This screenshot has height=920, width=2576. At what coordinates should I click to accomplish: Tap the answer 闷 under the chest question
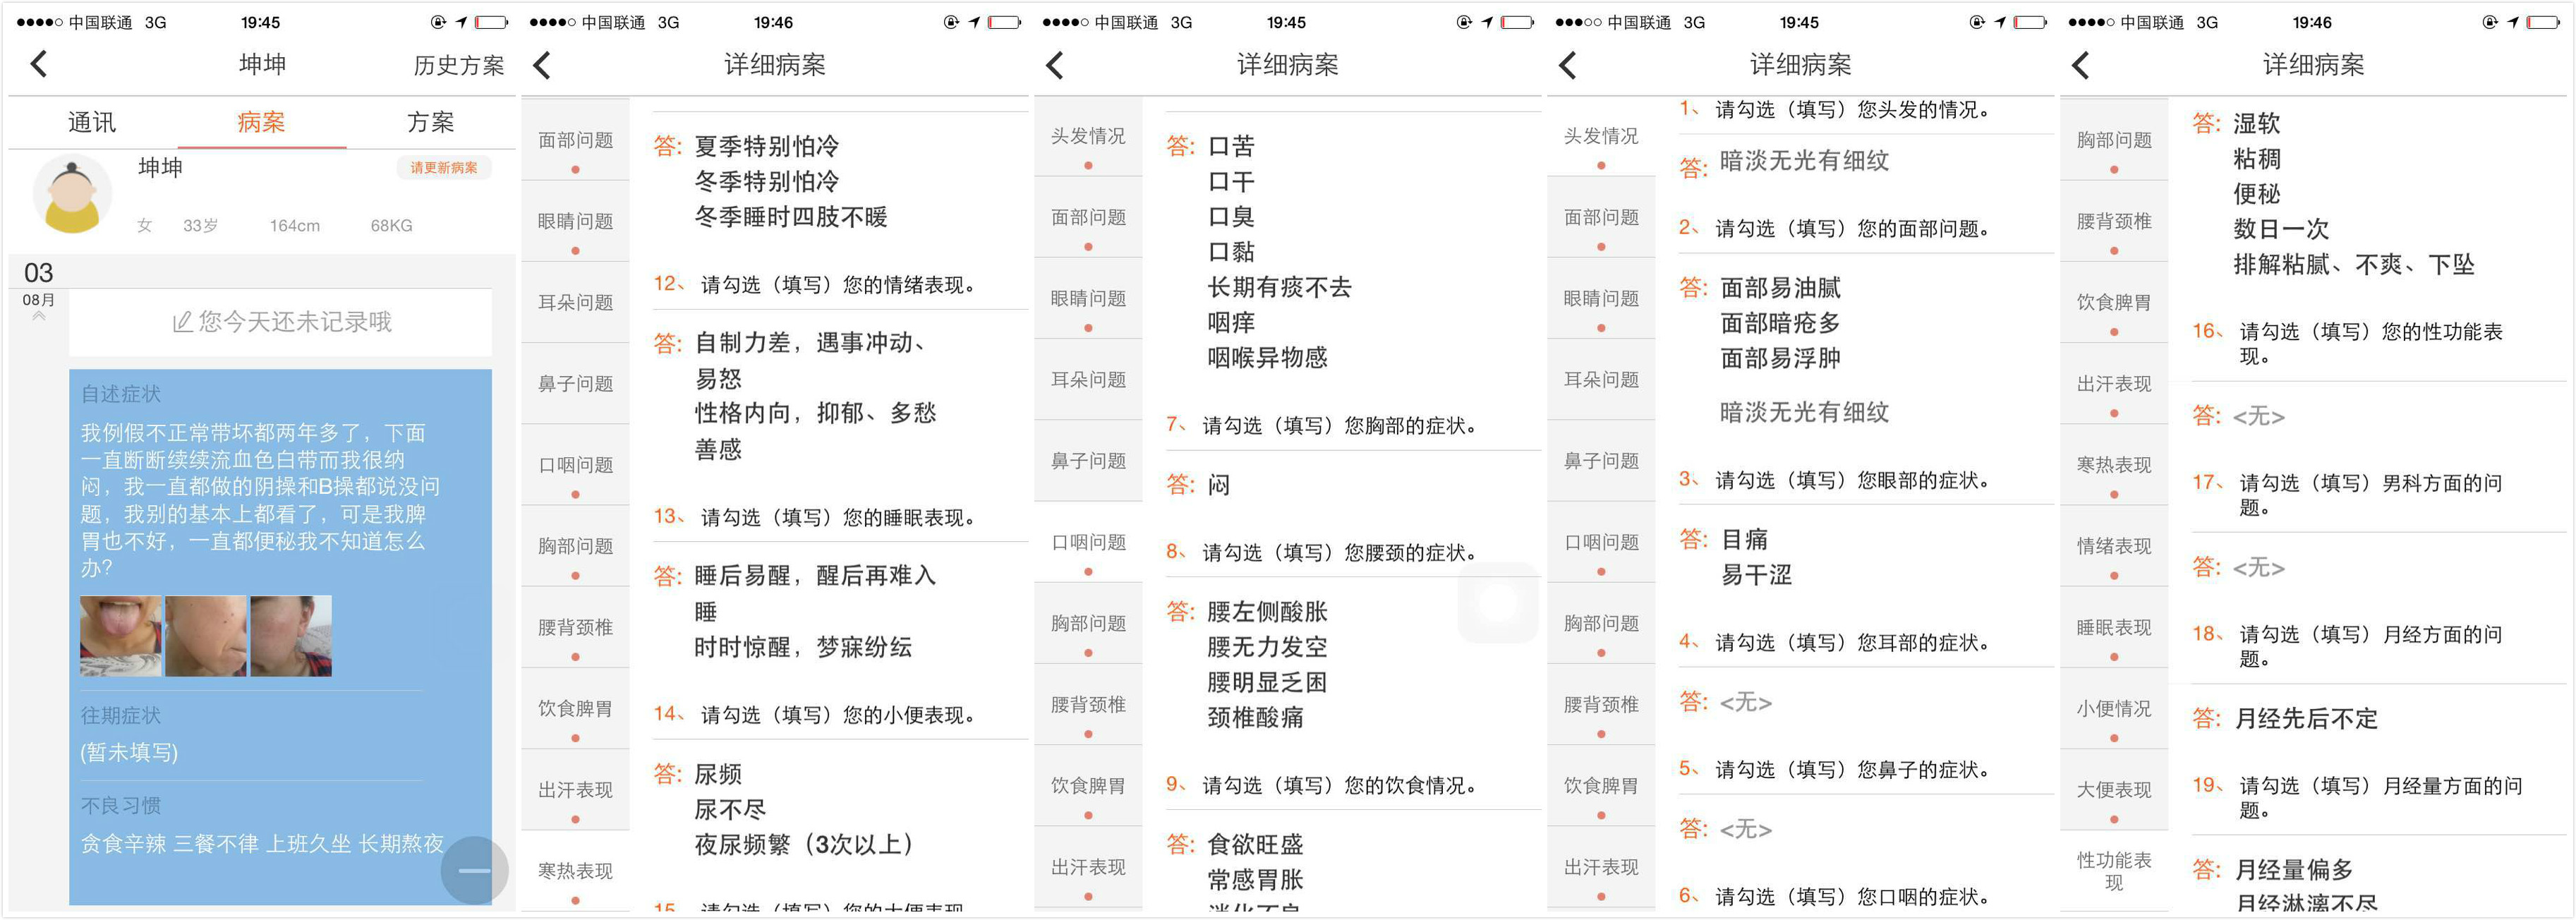1218,485
